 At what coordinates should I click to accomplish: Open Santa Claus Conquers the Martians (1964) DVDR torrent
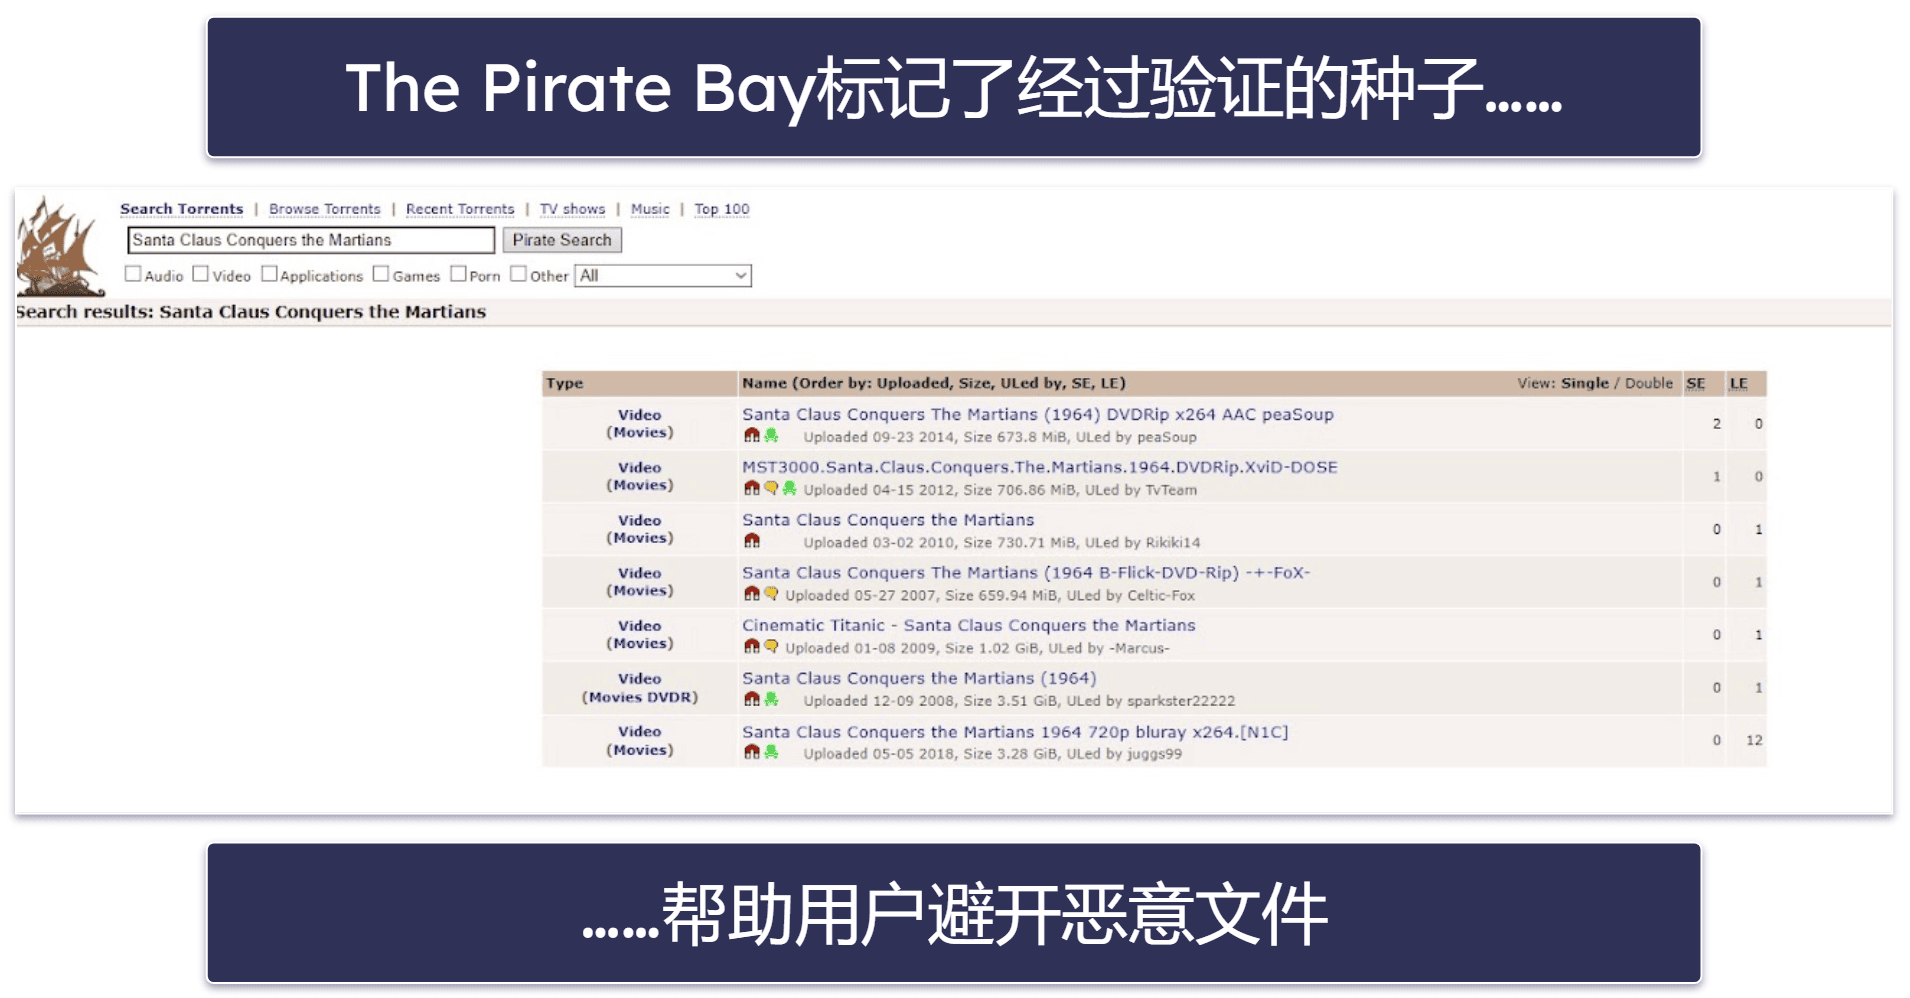click(919, 678)
